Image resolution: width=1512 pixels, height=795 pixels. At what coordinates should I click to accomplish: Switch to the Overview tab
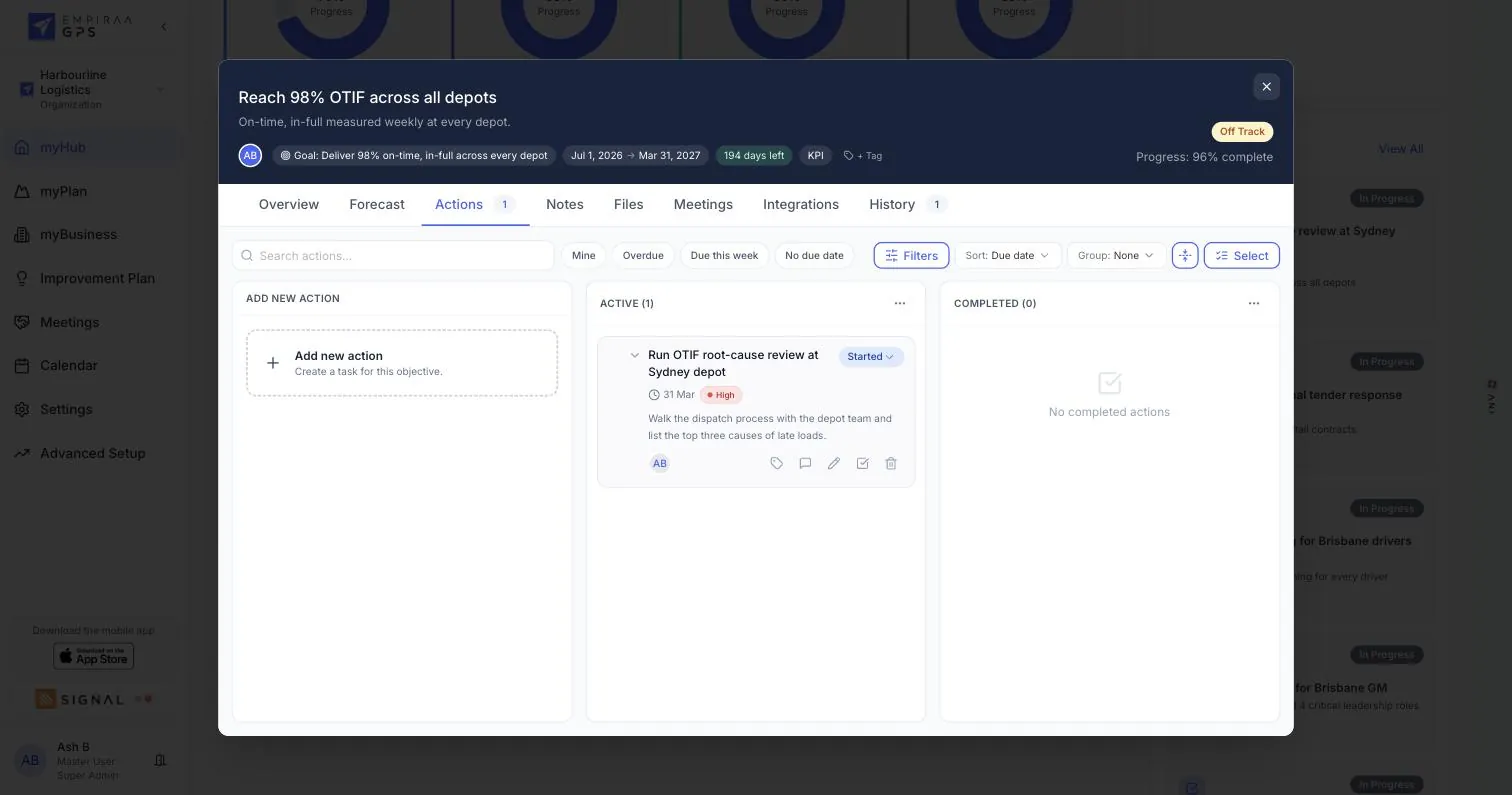pyautogui.click(x=289, y=204)
